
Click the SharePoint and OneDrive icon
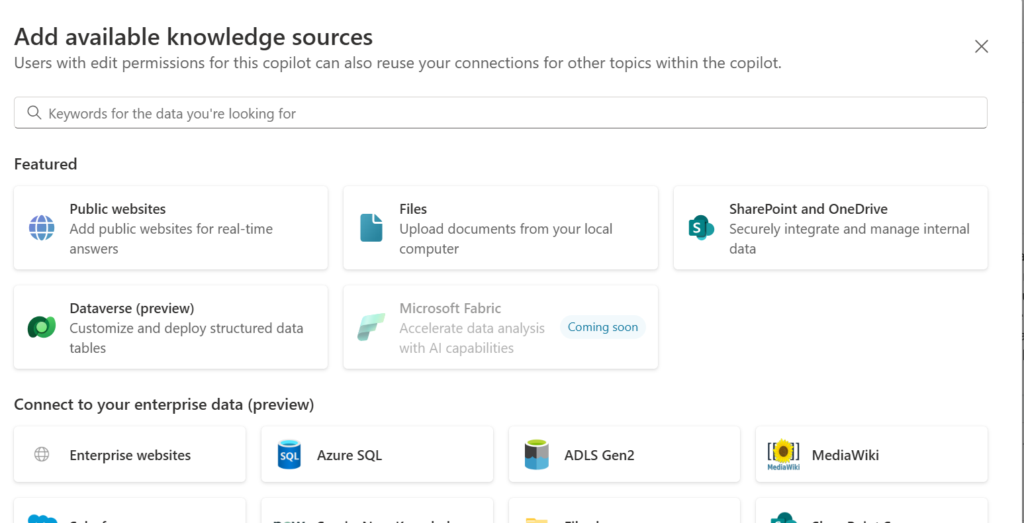(x=701, y=228)
